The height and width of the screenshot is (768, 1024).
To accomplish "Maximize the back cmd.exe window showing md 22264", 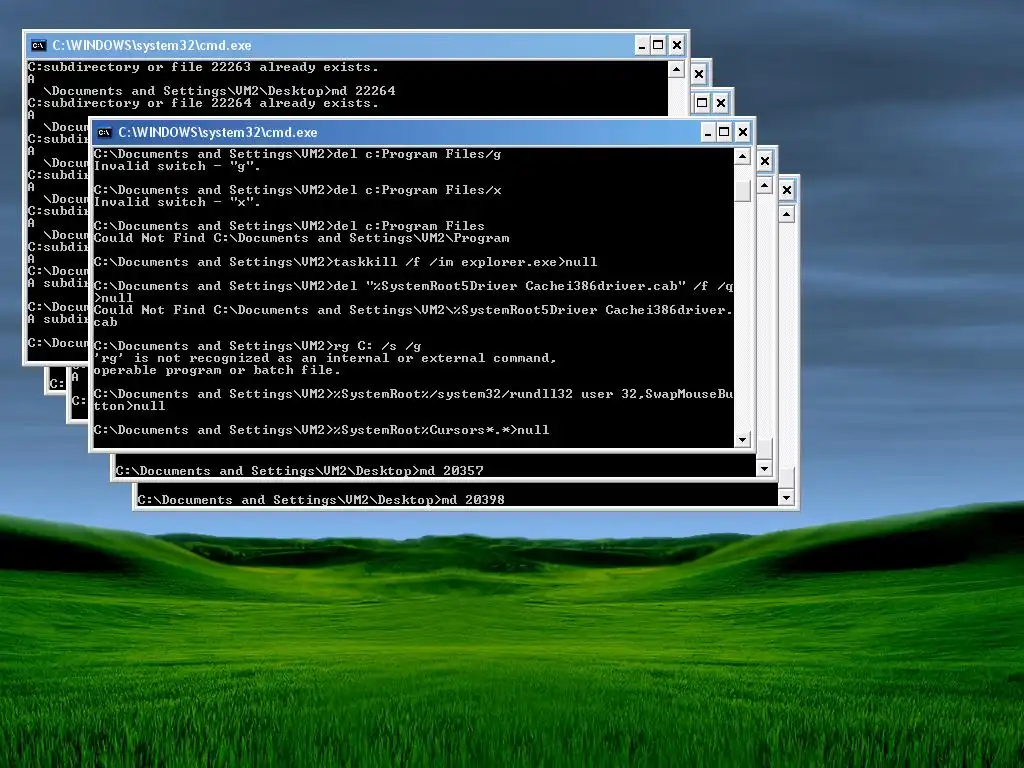I will (x=658, y=46).
